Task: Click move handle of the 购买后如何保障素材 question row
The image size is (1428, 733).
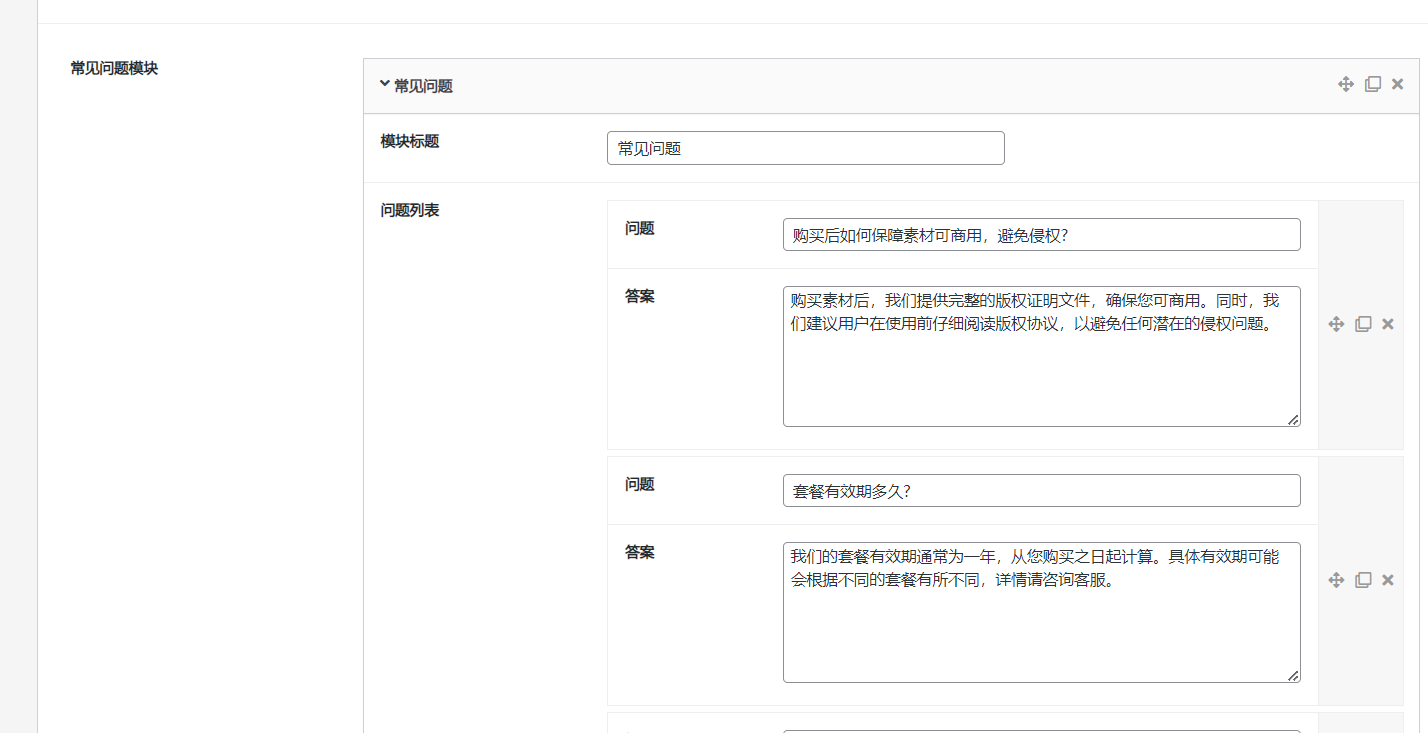Action: tap(1336, 324)
